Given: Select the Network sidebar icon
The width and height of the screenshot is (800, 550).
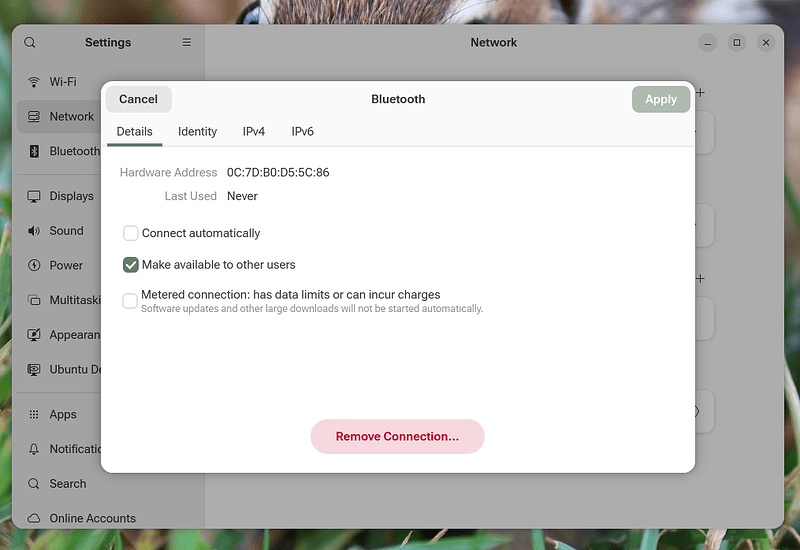Looking at the screenshot, I should point(34,116).
